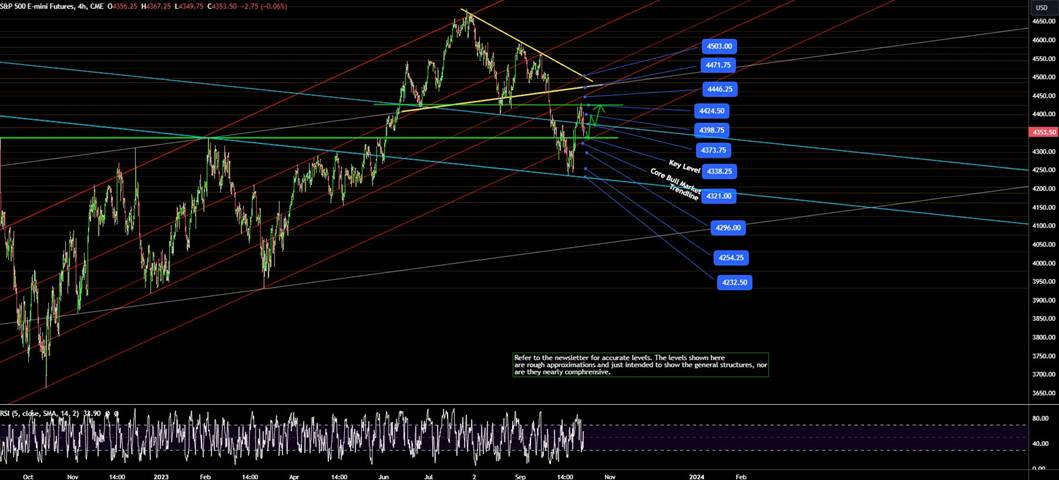1059x480 pixels.
Task: Click the 40.00 level on the RSI axis
Action: pyautogui.click(x=1041, y=444)
